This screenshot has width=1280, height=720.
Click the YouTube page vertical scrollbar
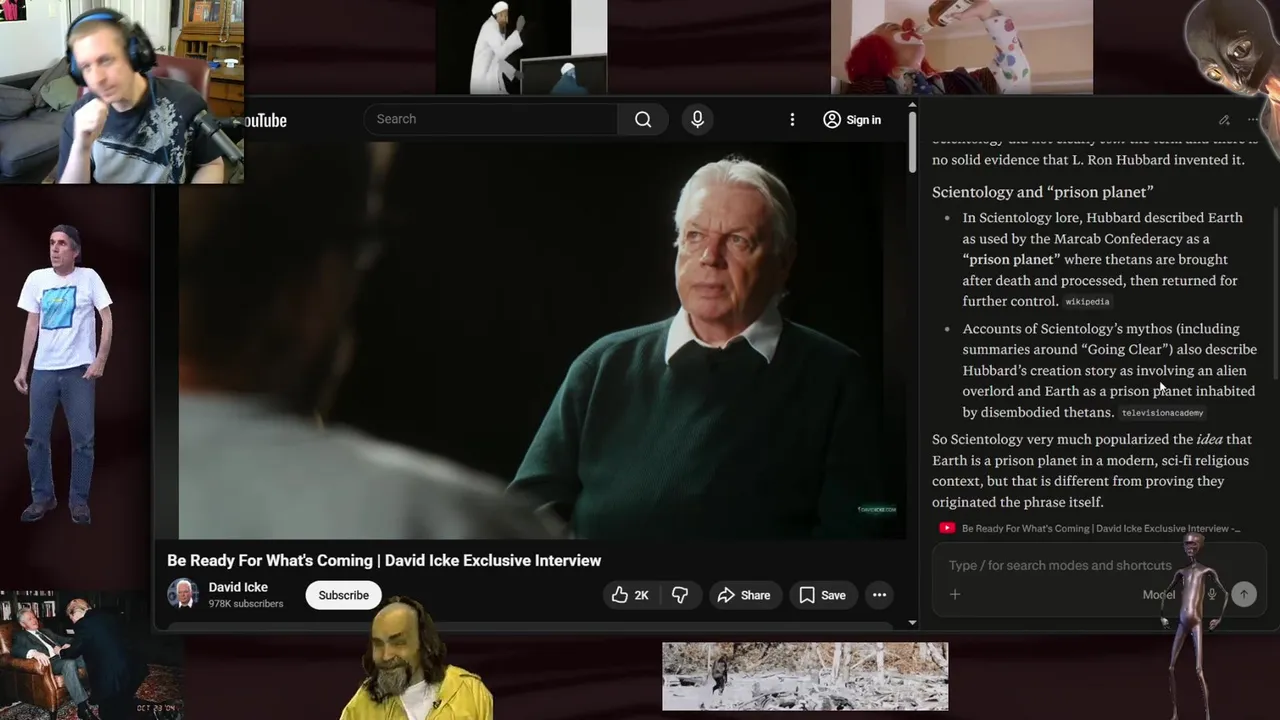coord(912,141)
